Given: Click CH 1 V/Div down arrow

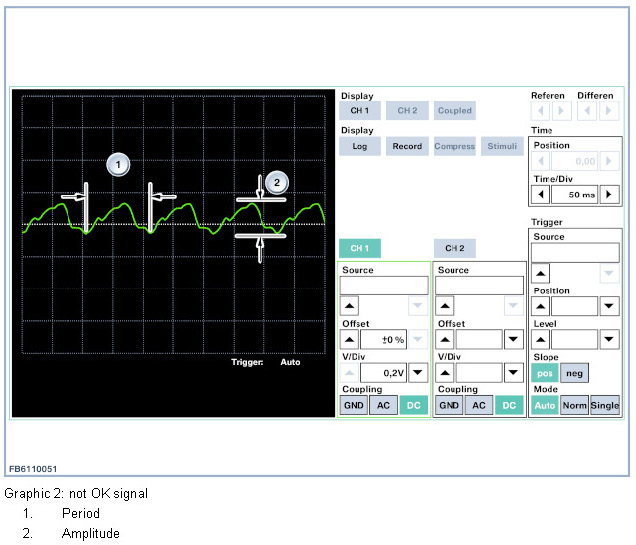Looking at the screenshot, I should tap(418, 372).
